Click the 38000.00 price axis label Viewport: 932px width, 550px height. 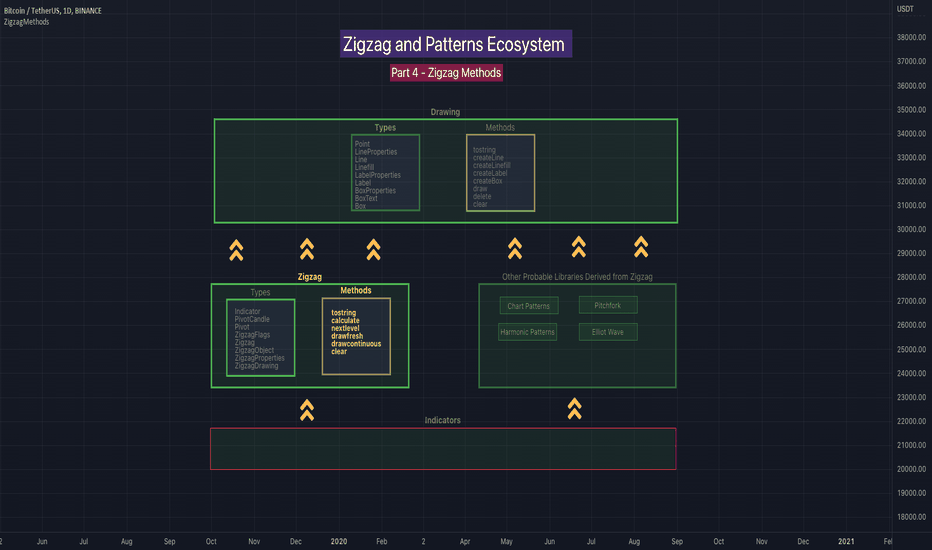tap(911, 37)
